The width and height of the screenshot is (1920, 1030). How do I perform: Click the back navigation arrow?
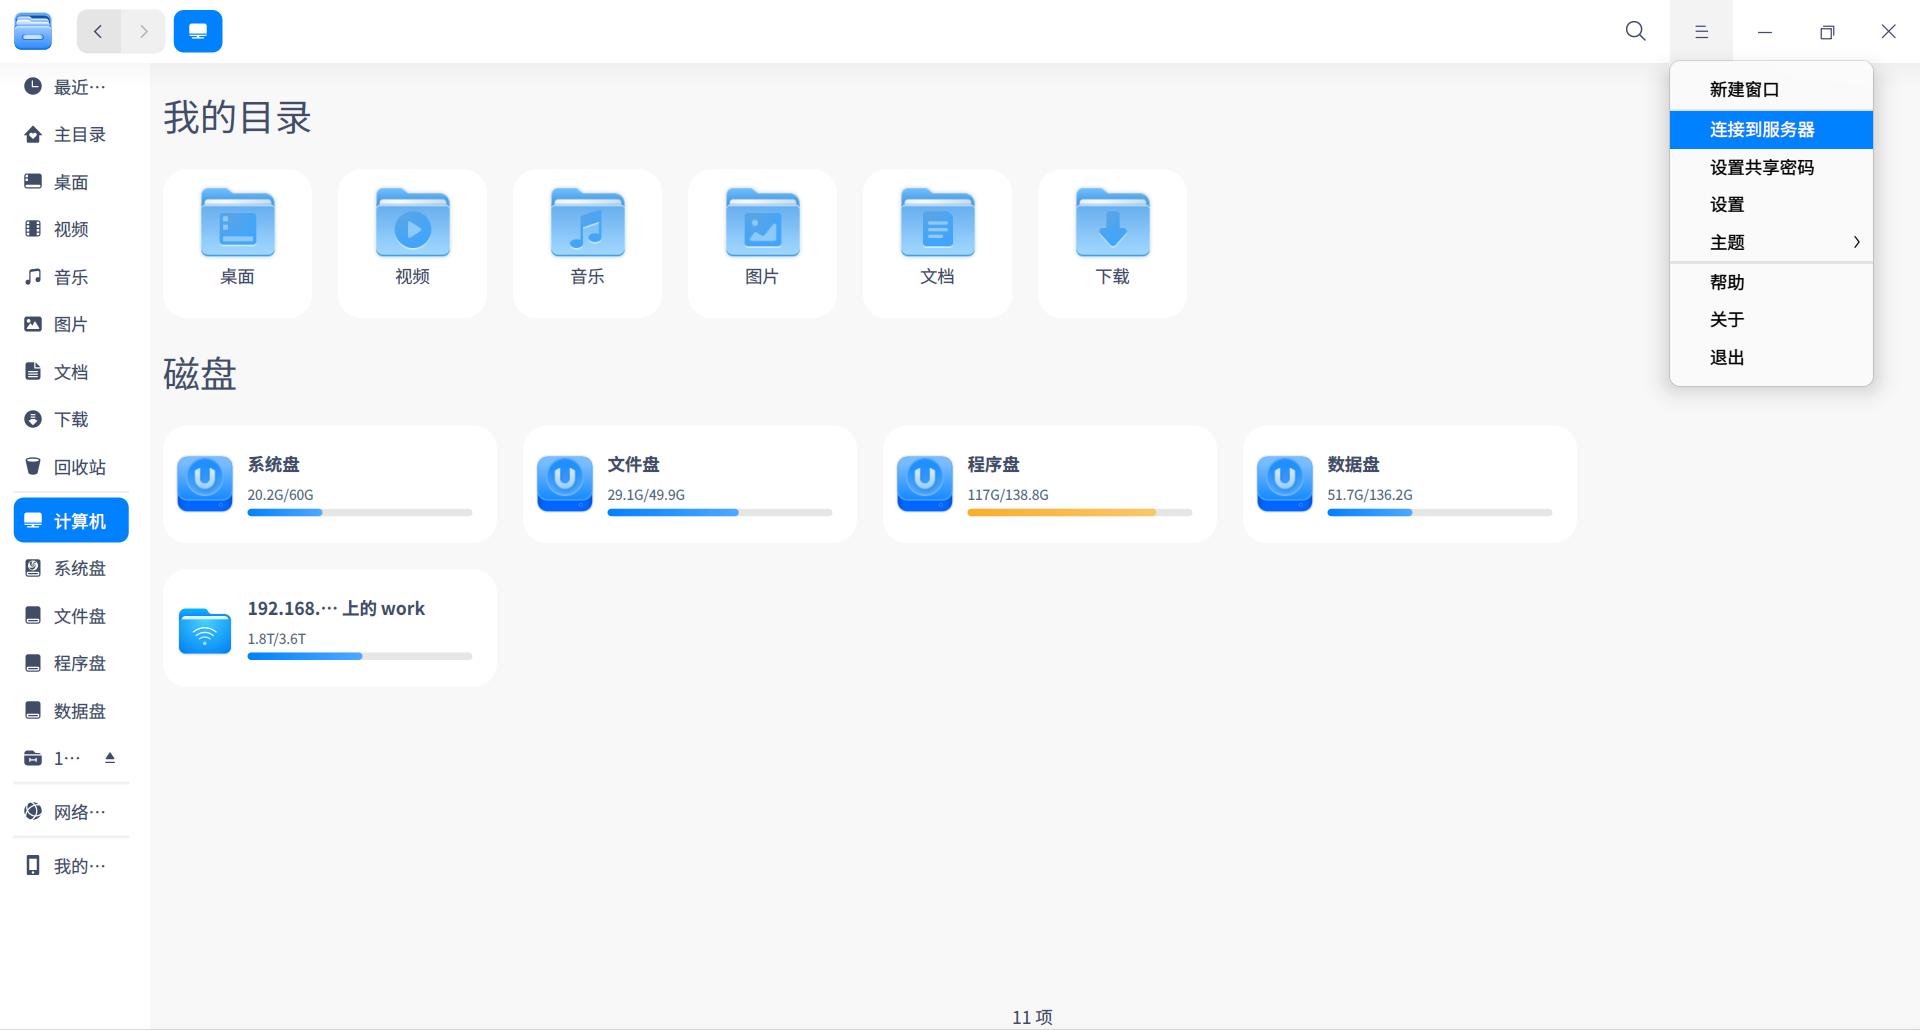pos(98,31)
